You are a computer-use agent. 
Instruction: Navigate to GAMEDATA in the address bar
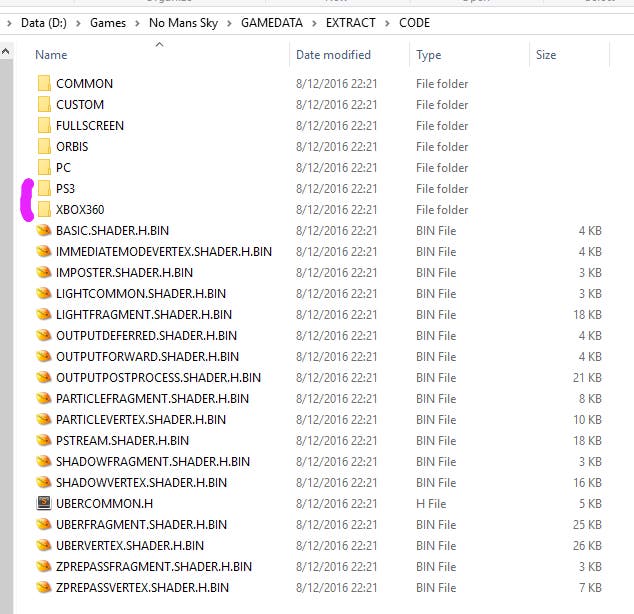272,23
